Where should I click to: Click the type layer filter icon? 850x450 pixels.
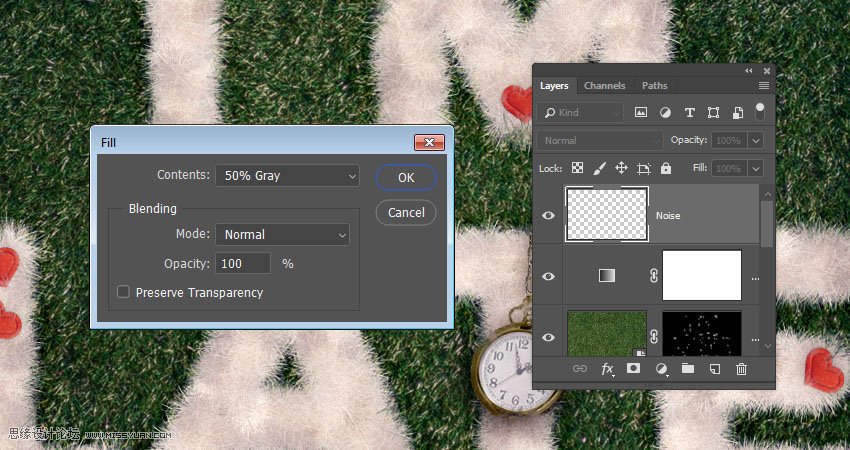click(690, 113)
